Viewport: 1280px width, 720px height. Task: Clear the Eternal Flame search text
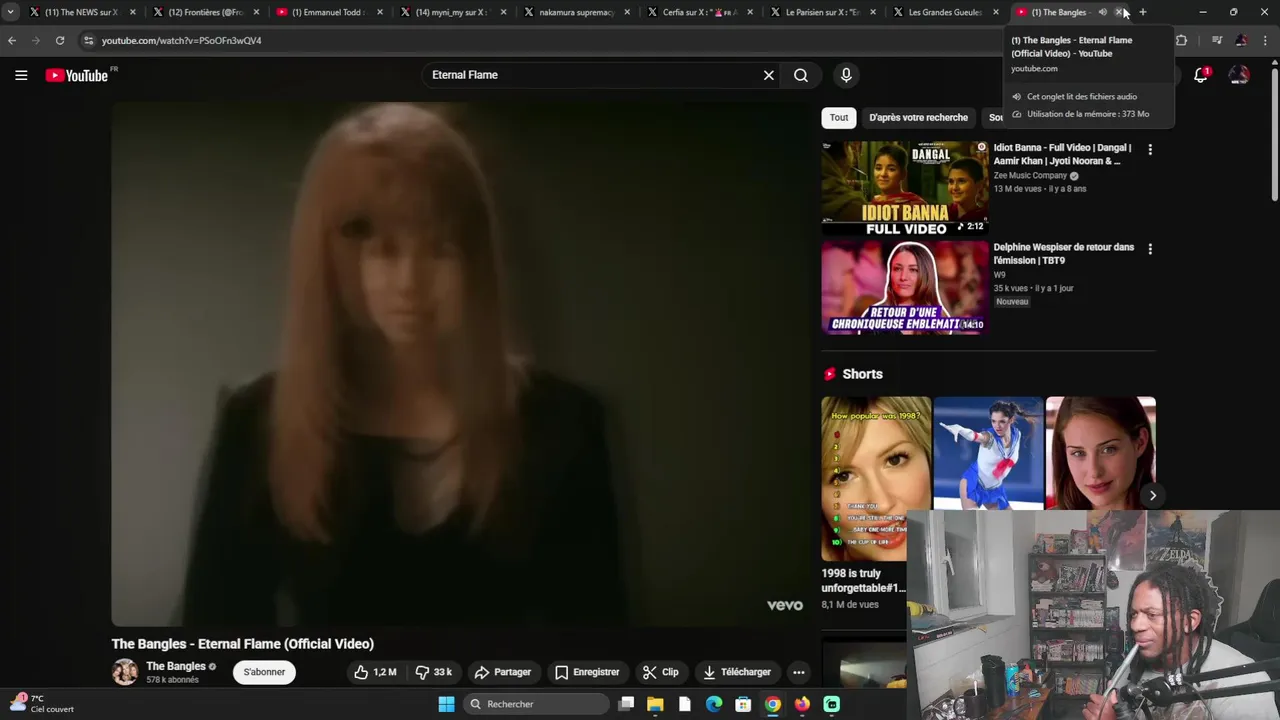tap(768, 75)
